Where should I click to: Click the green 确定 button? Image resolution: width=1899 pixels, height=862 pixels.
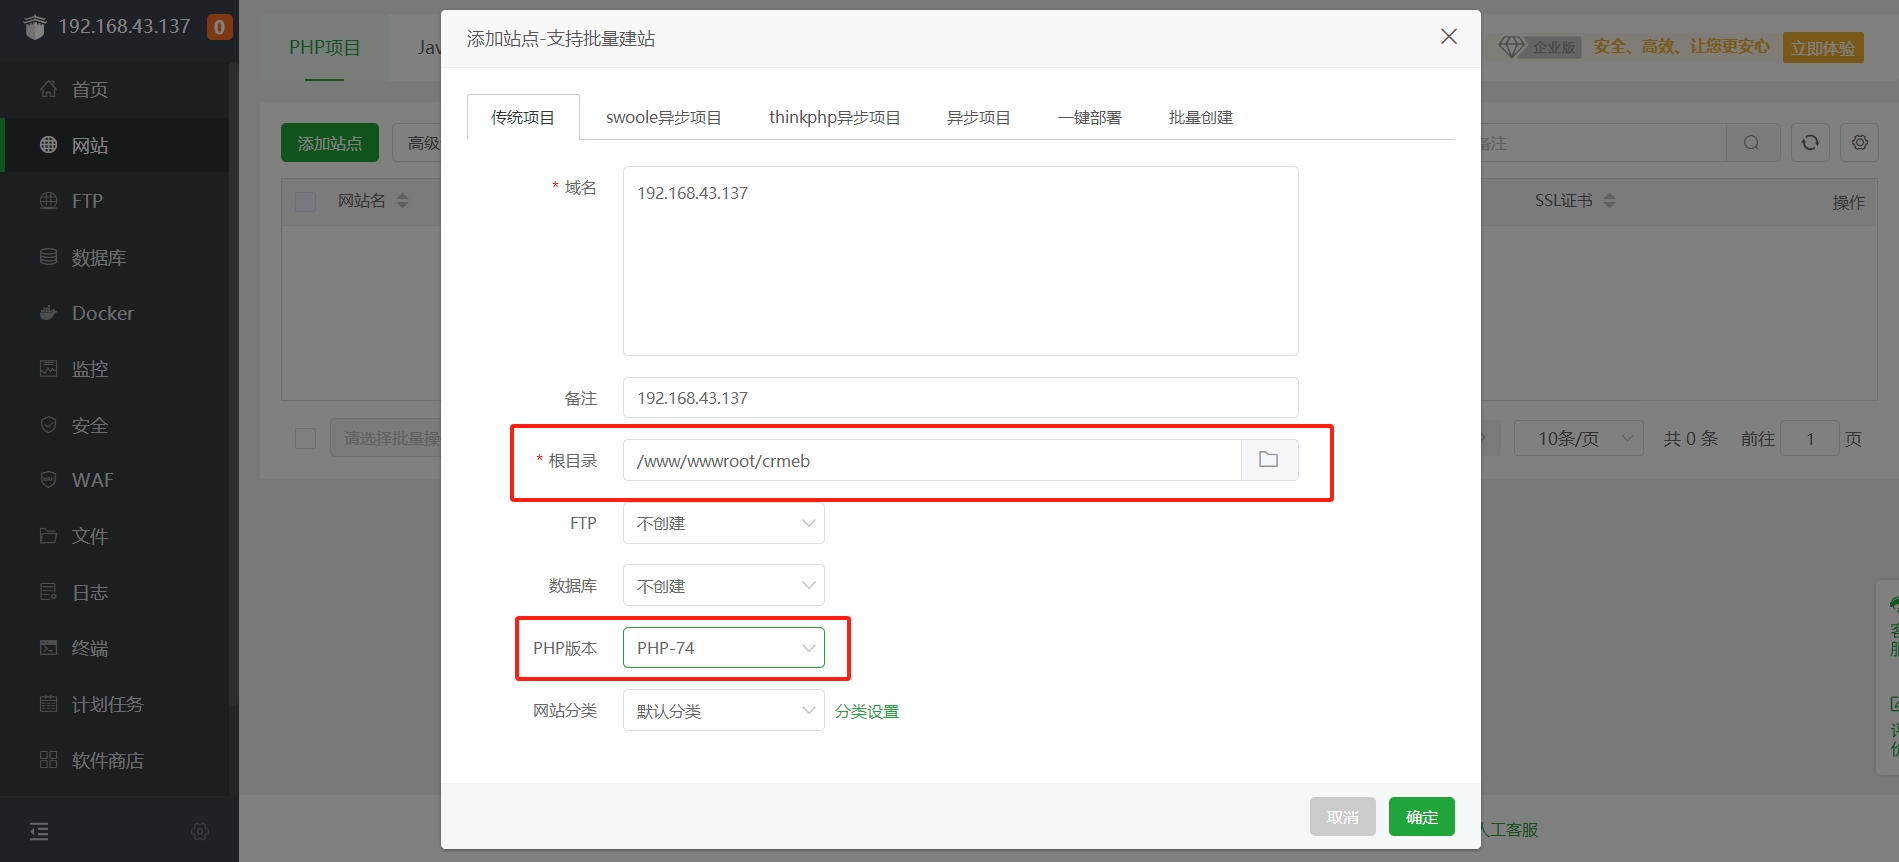pyautogui.click(x=1421, y=817)
